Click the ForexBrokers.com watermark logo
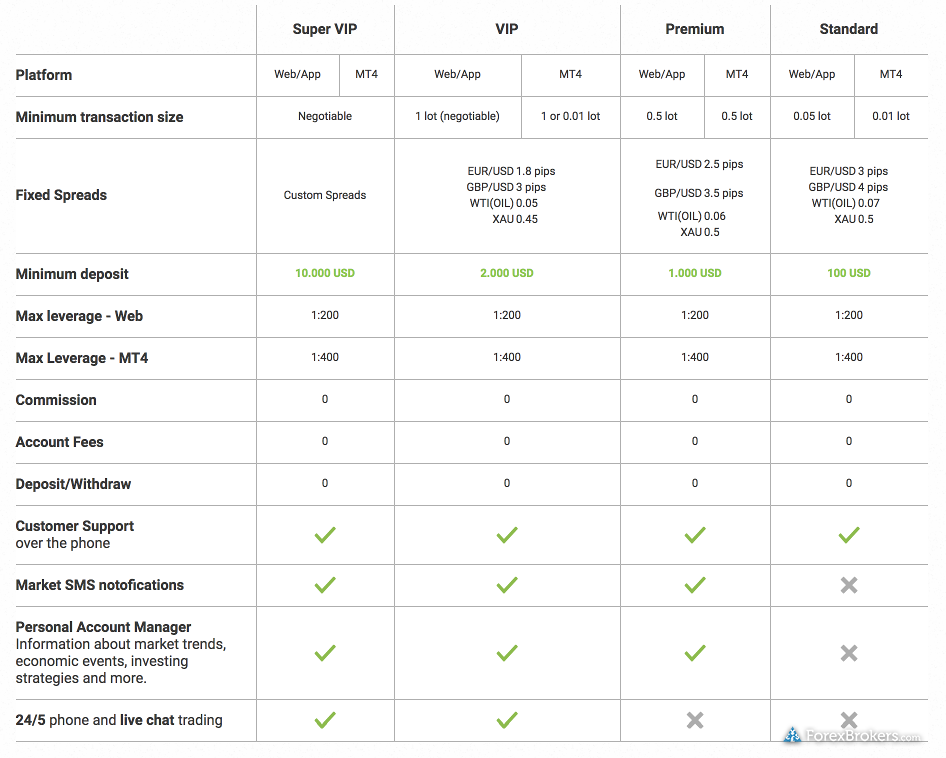Viewport: 946px width, 758px height. pyautogui.click(x=852, y=736)
